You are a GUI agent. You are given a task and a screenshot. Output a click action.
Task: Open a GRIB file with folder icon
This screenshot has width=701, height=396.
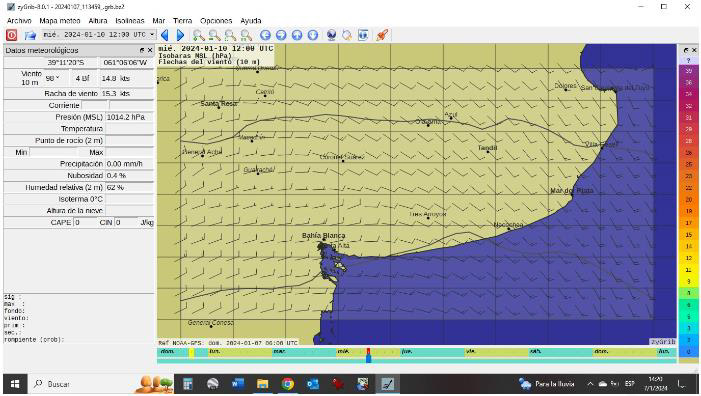click(x=30, y=35)
